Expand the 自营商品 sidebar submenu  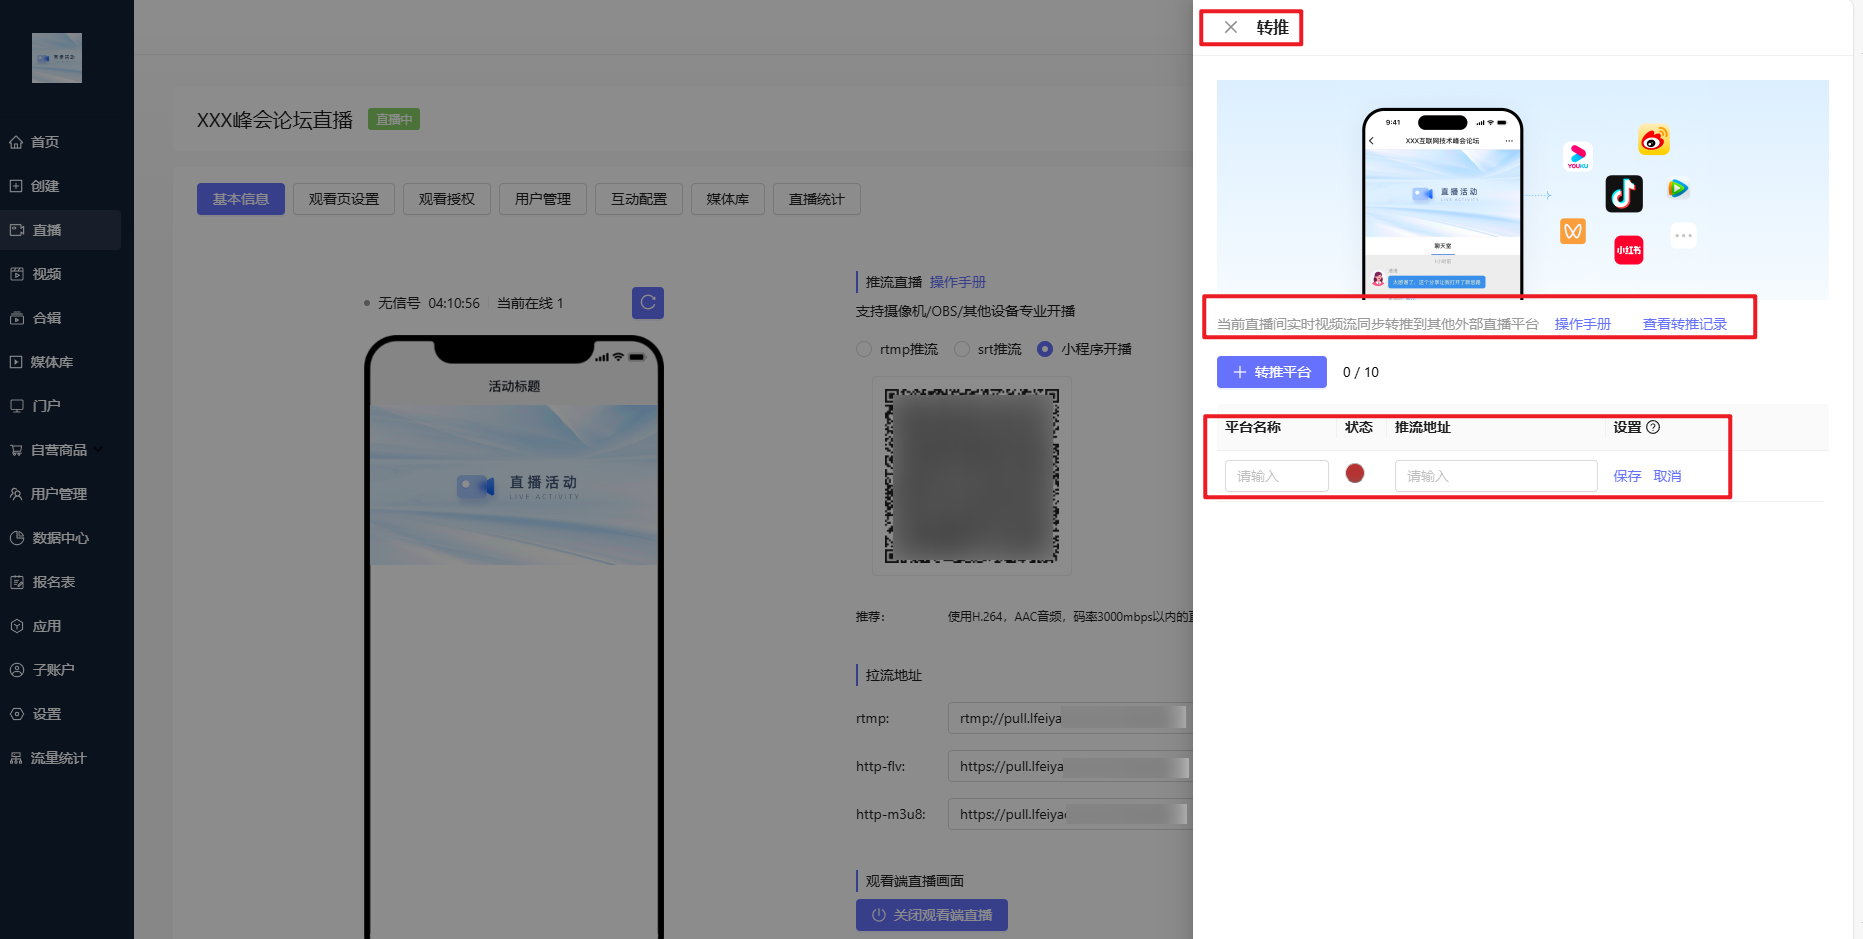click(99, 450)
